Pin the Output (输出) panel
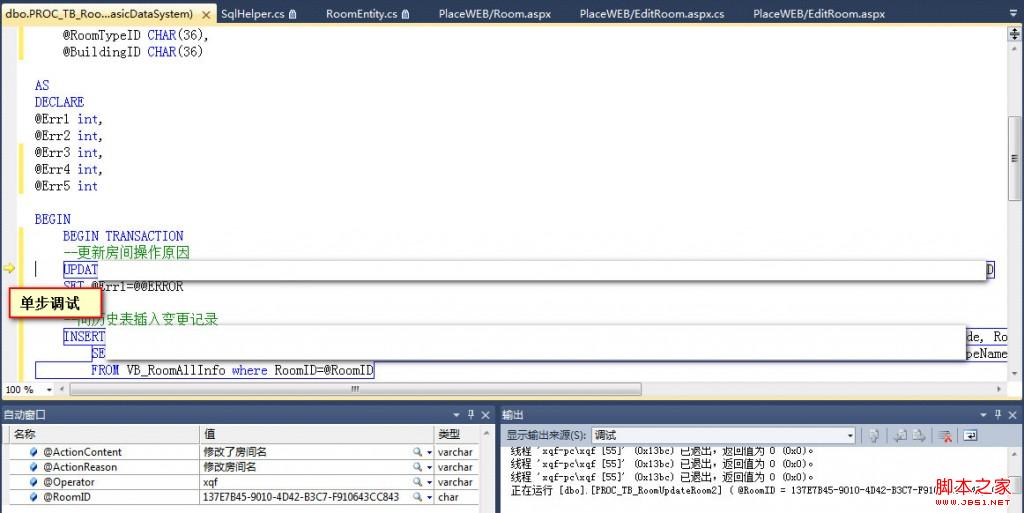This screenshot has width=1024, height=513. [x=996, y=414]
